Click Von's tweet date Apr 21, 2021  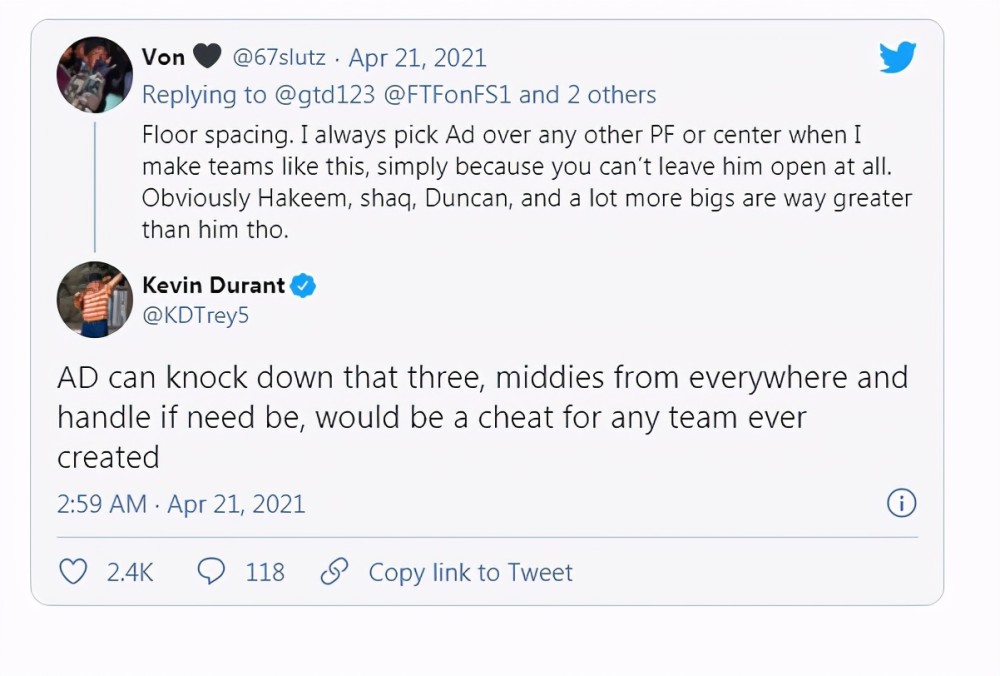(x=418, y=58)
